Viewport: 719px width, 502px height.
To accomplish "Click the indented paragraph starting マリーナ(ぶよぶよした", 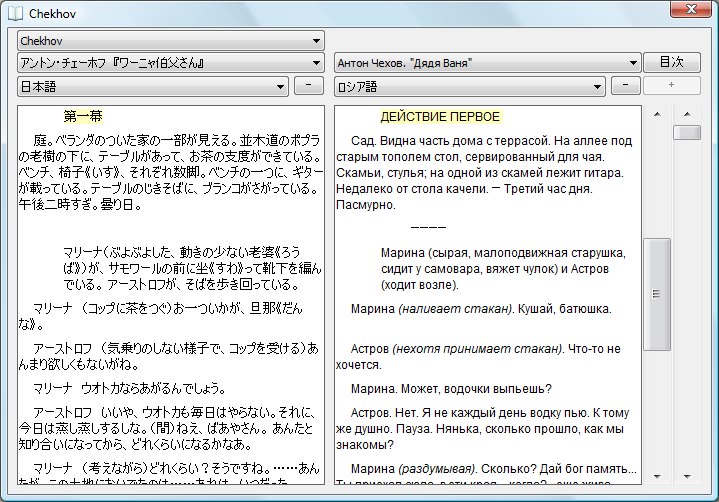I will 193,268.
